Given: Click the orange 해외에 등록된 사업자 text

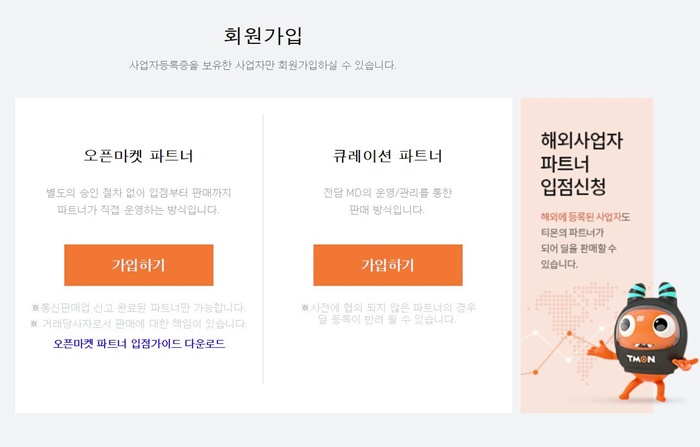Looking at the screenshot, I should coord(581,217).
